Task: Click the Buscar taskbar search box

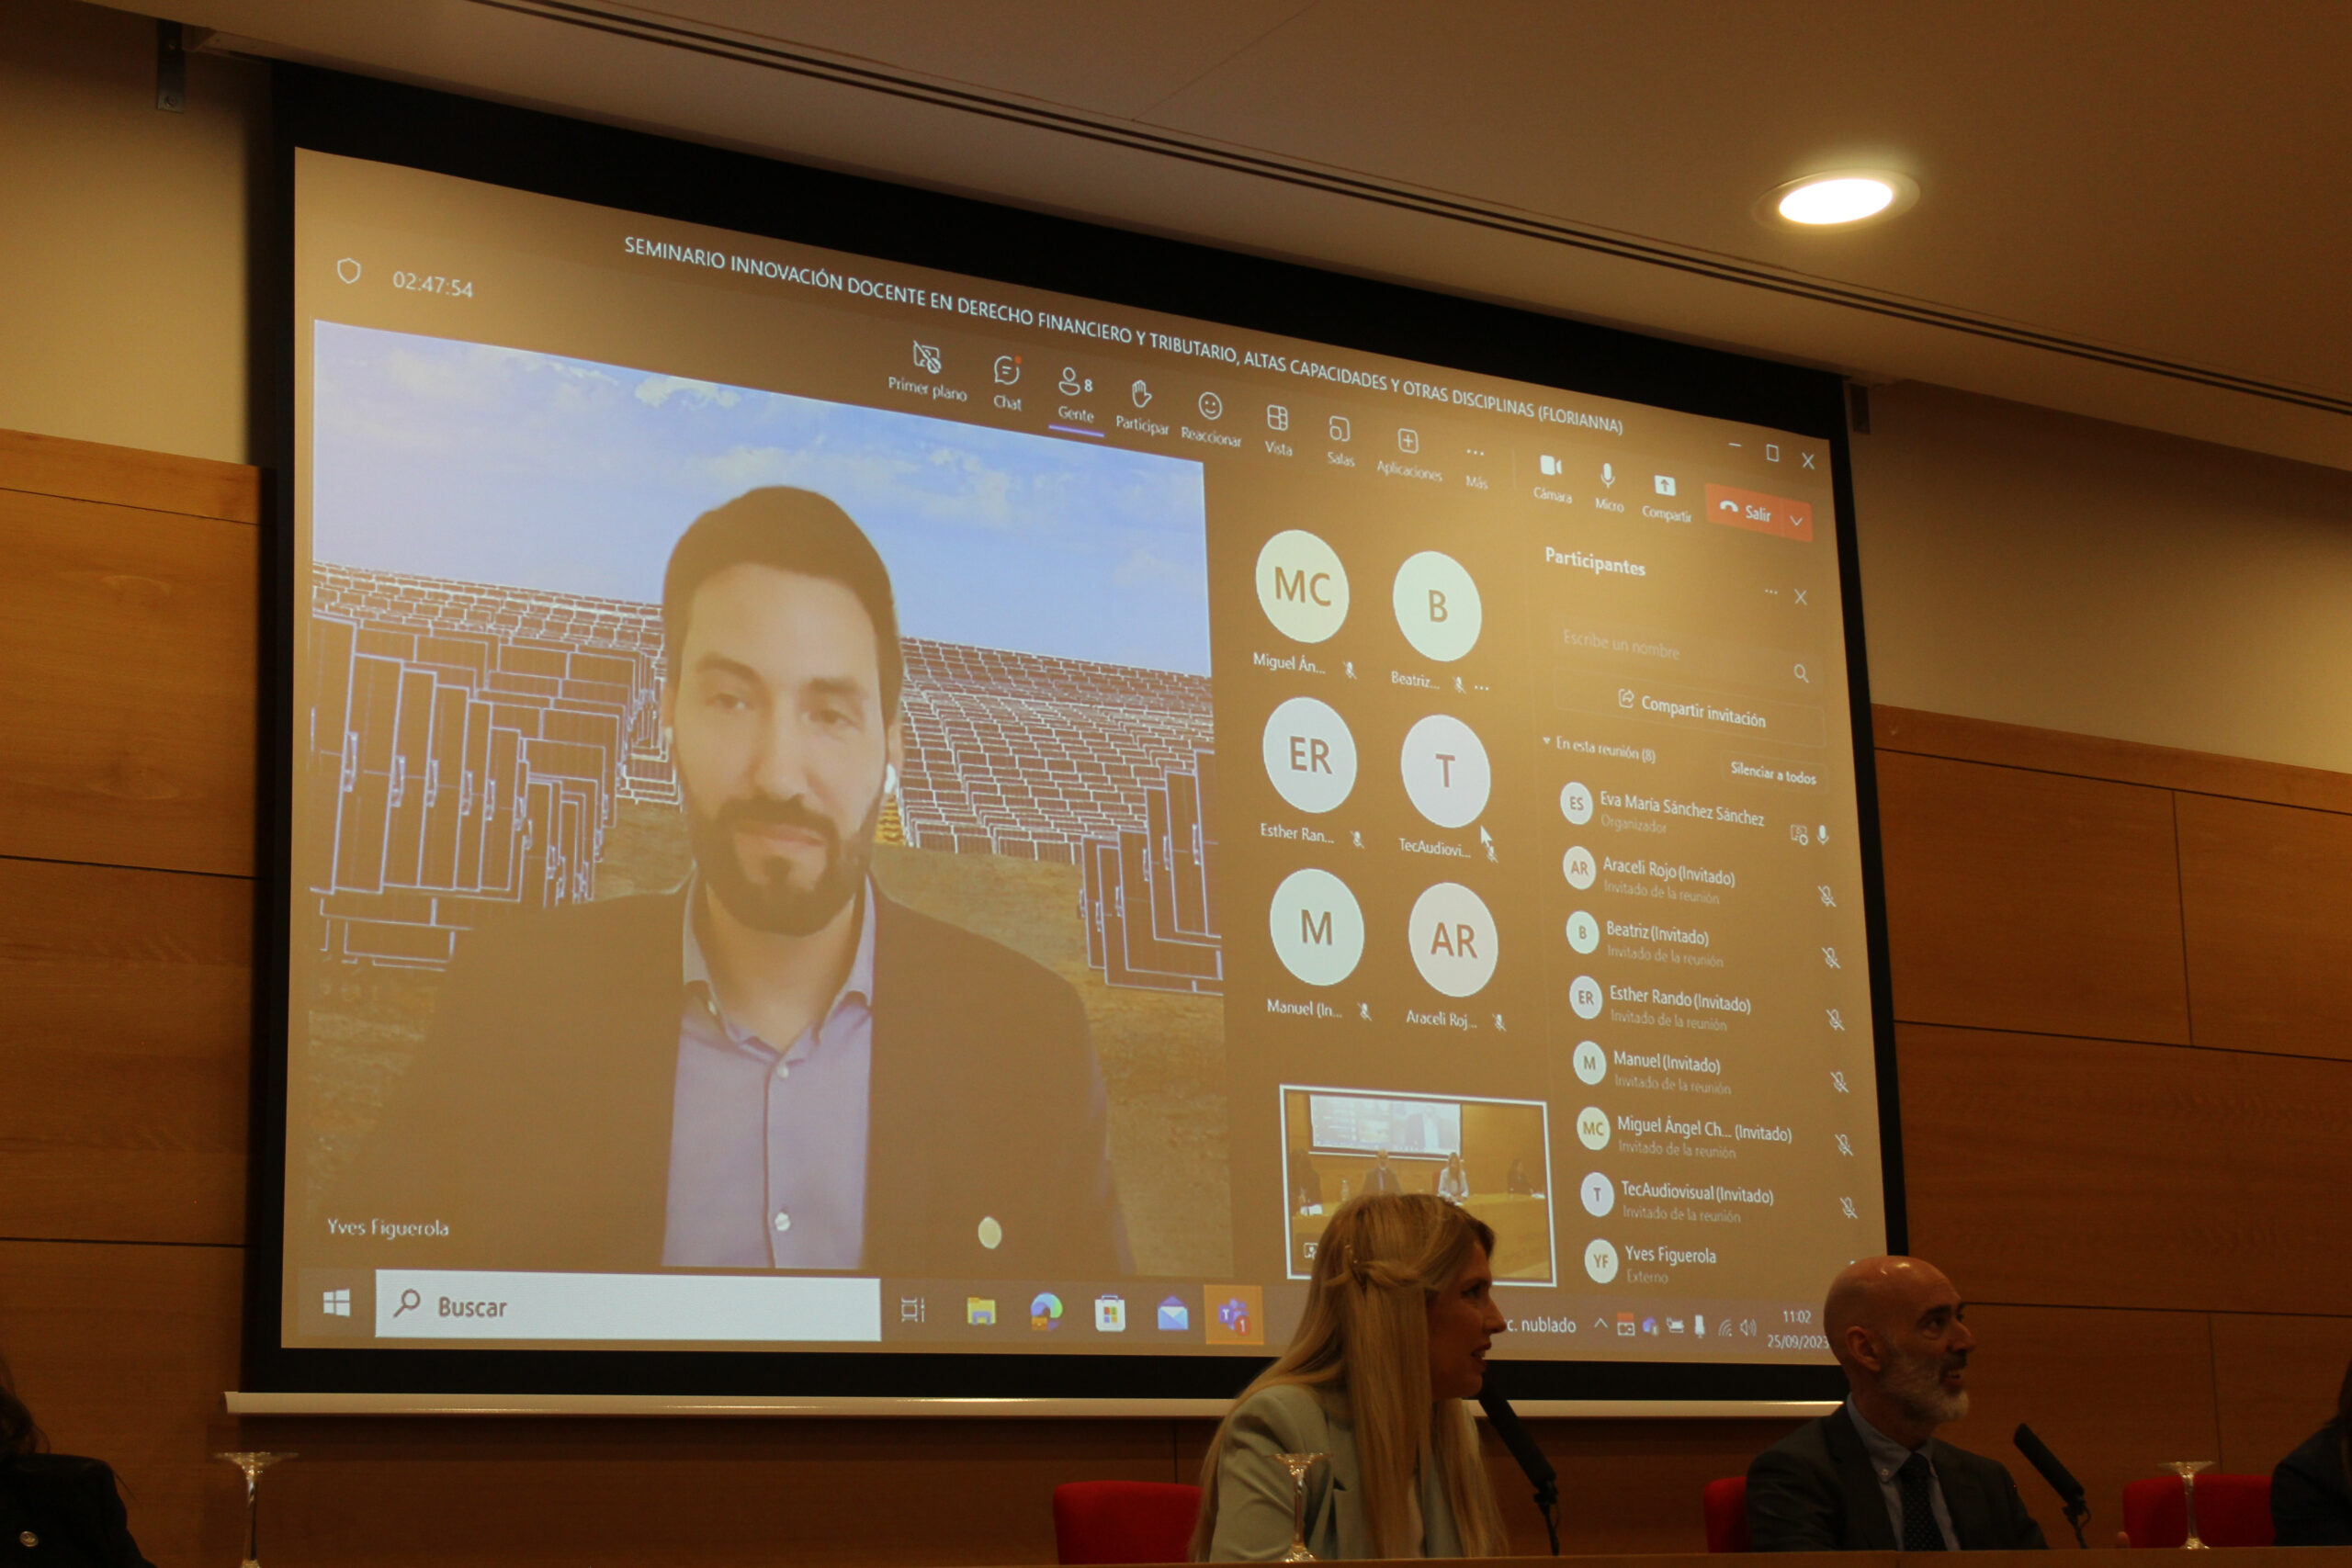Action: 628,1305
